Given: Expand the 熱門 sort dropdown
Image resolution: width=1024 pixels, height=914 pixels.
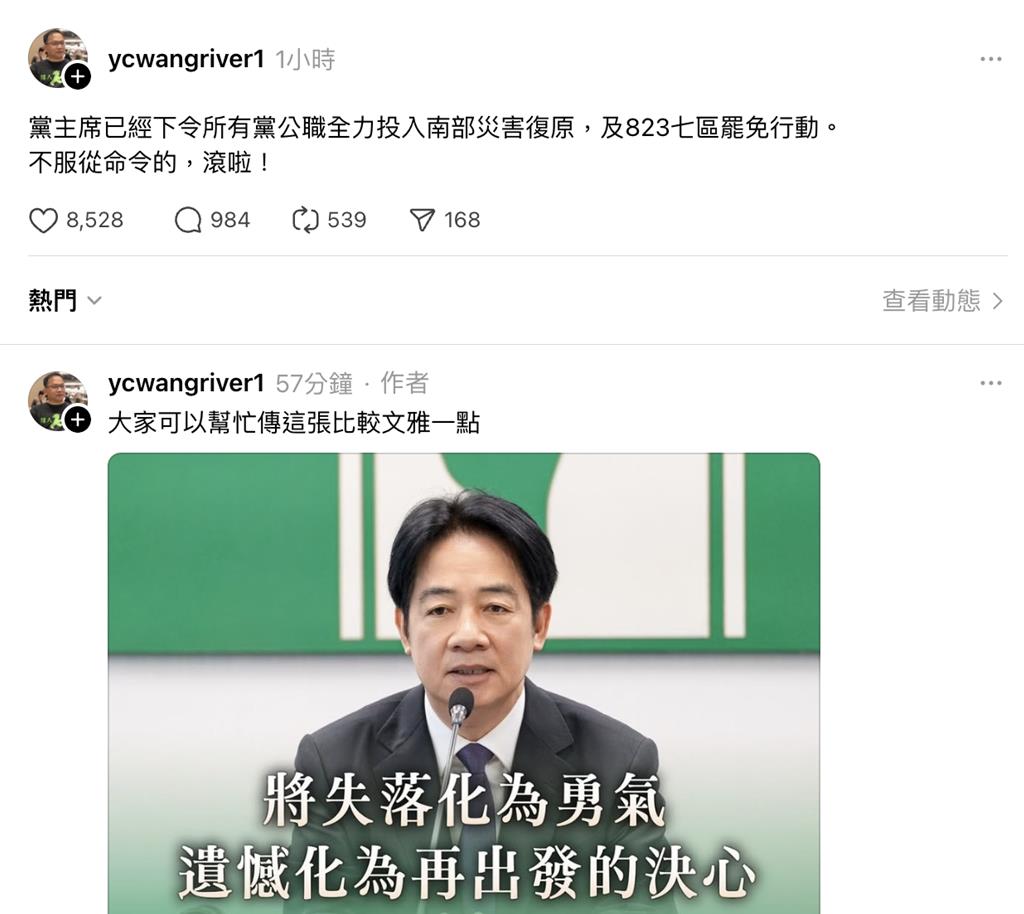Looking at the screenshot, I should click(65, 300).
